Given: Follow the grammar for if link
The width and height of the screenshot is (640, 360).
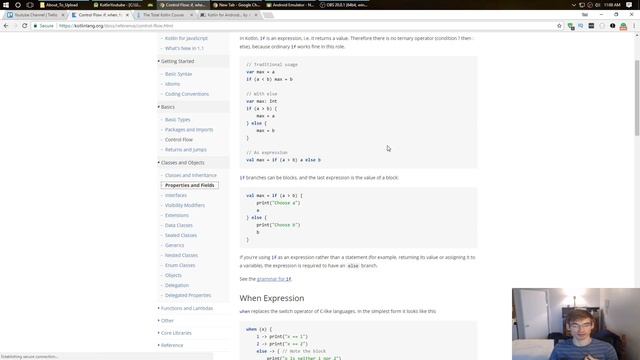Looking at the screenshot, I should (274, 279).
